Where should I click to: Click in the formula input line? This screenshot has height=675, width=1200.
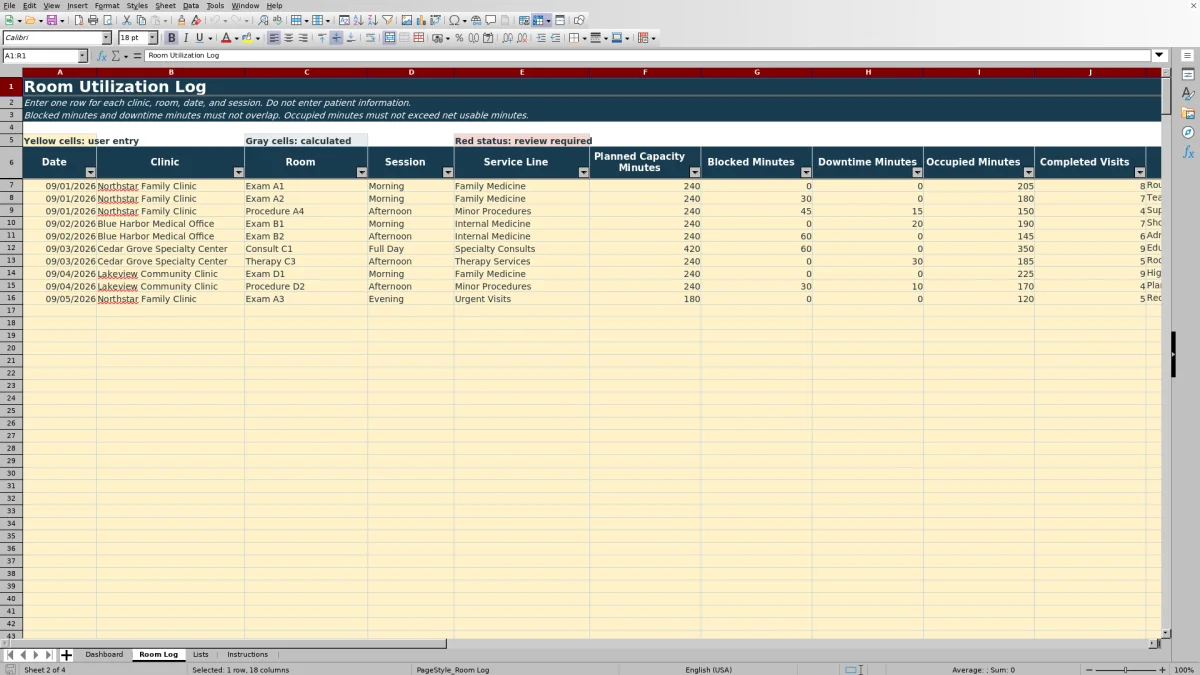pyautogui.click(x=648, y=56)
